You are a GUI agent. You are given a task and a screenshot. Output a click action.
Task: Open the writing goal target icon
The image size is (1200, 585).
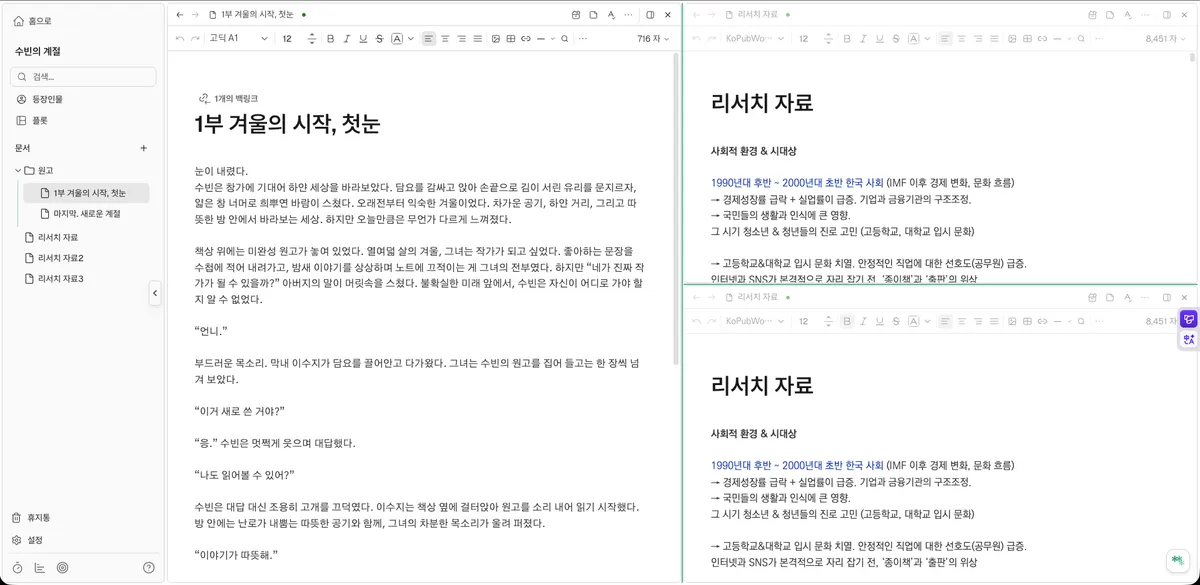(x=62, y=568)
